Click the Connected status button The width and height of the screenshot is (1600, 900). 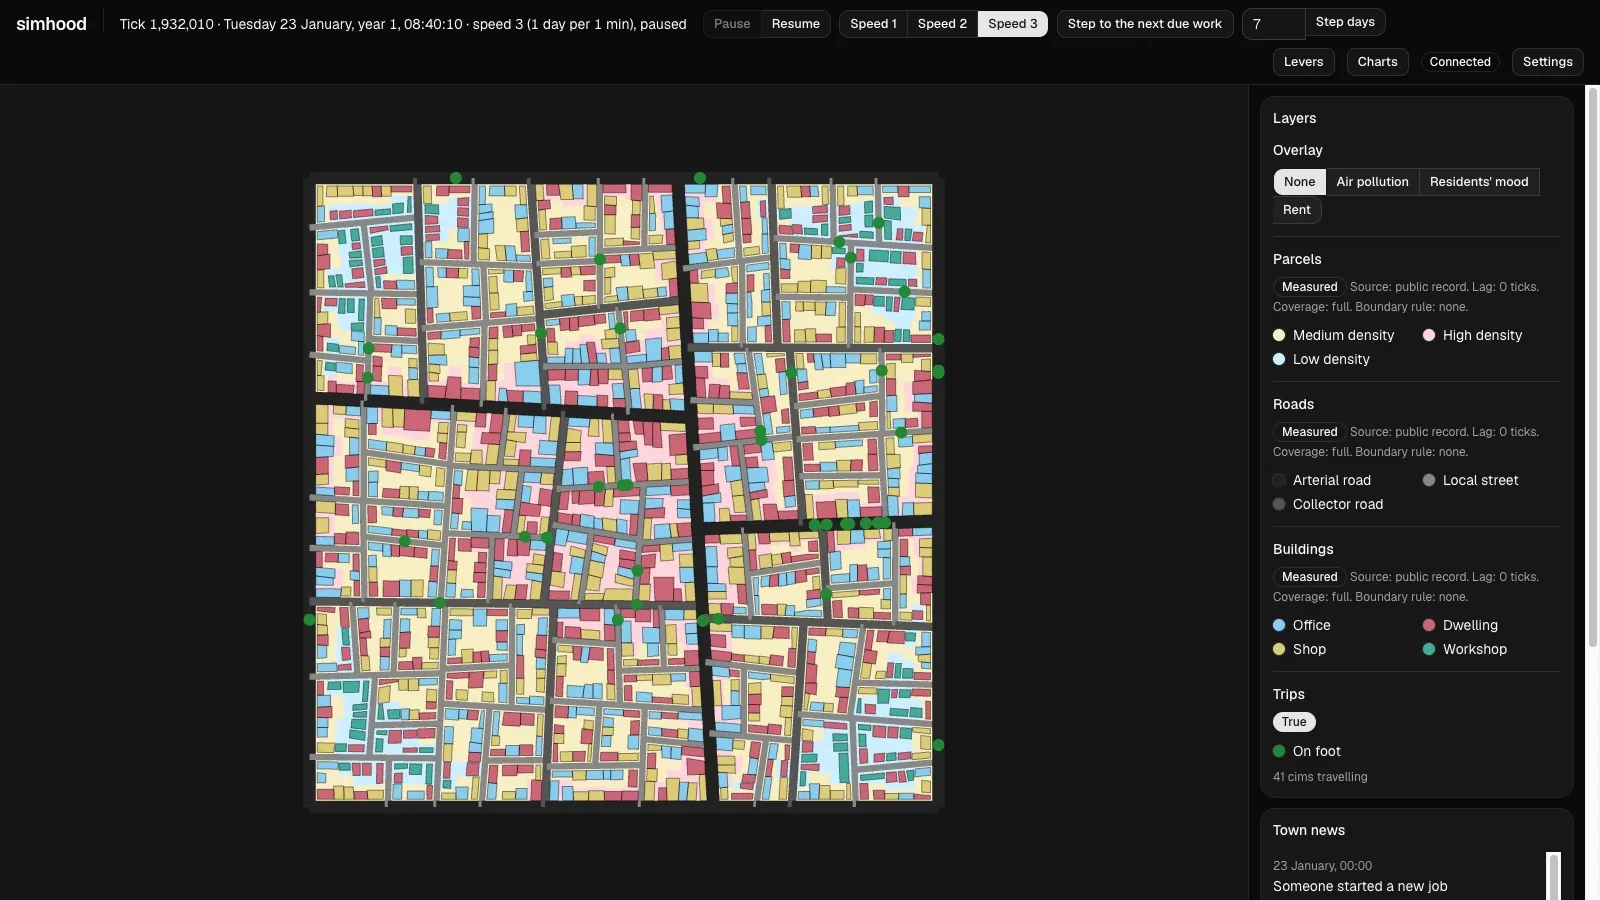(1460, 62)
